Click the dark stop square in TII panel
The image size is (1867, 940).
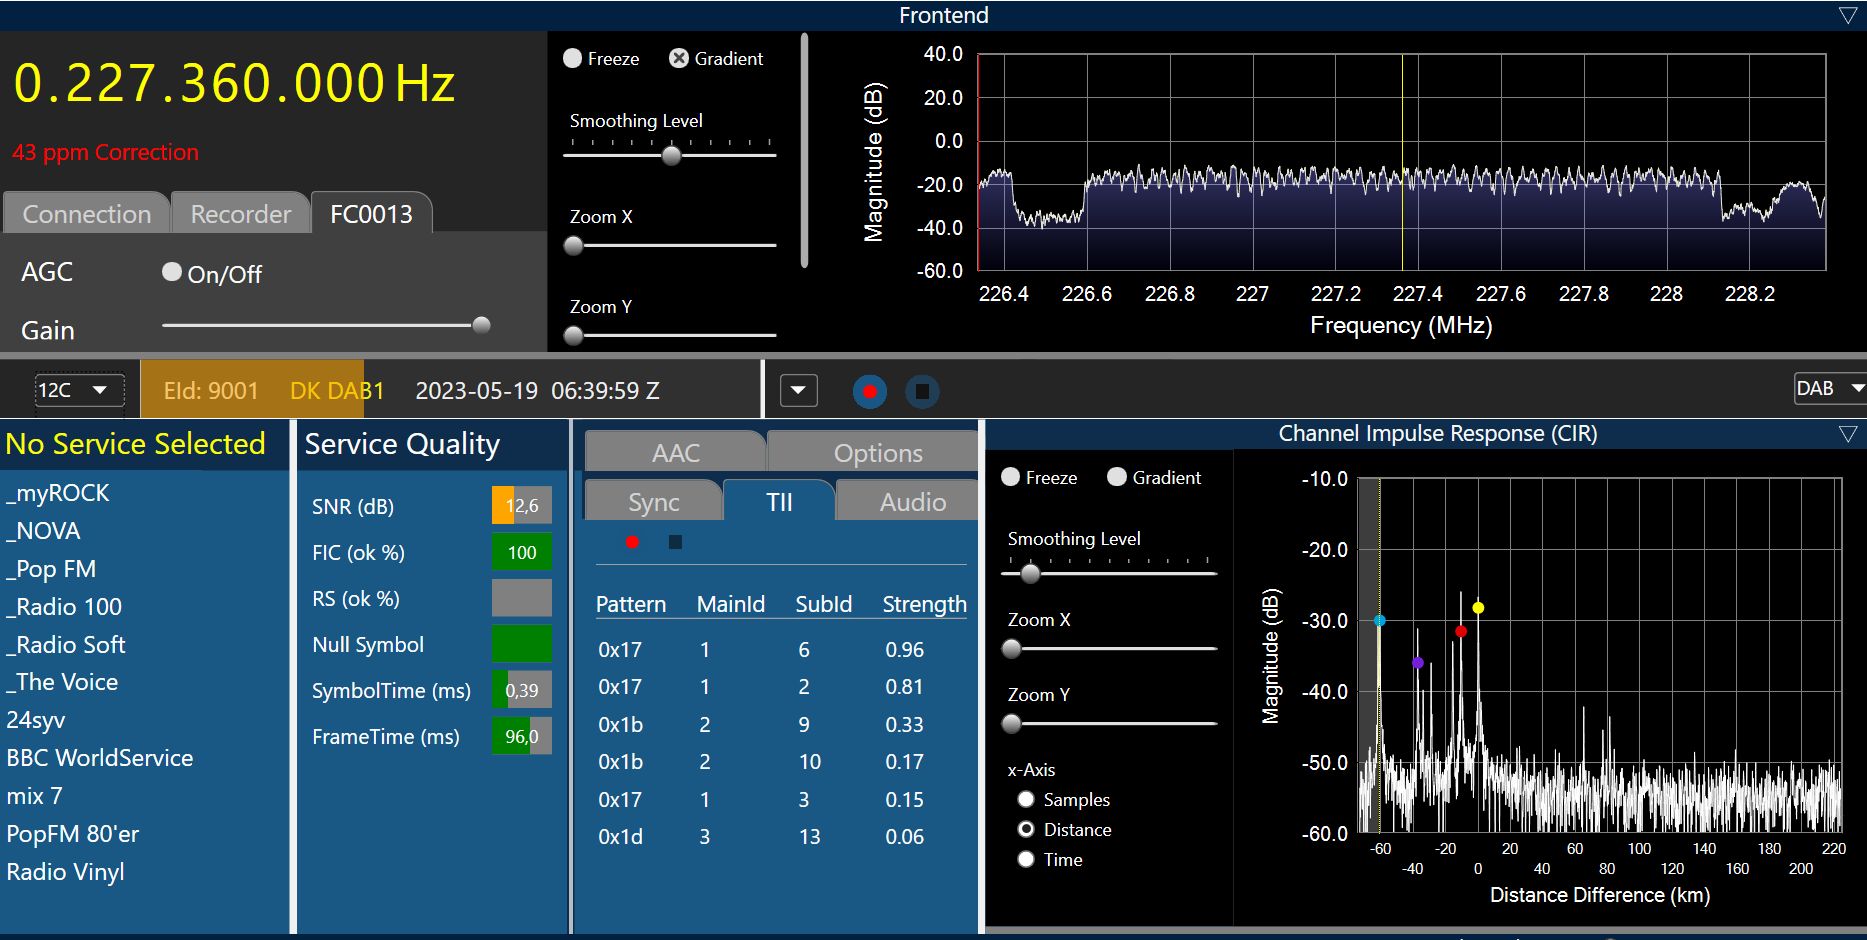[x=675, y=542]
